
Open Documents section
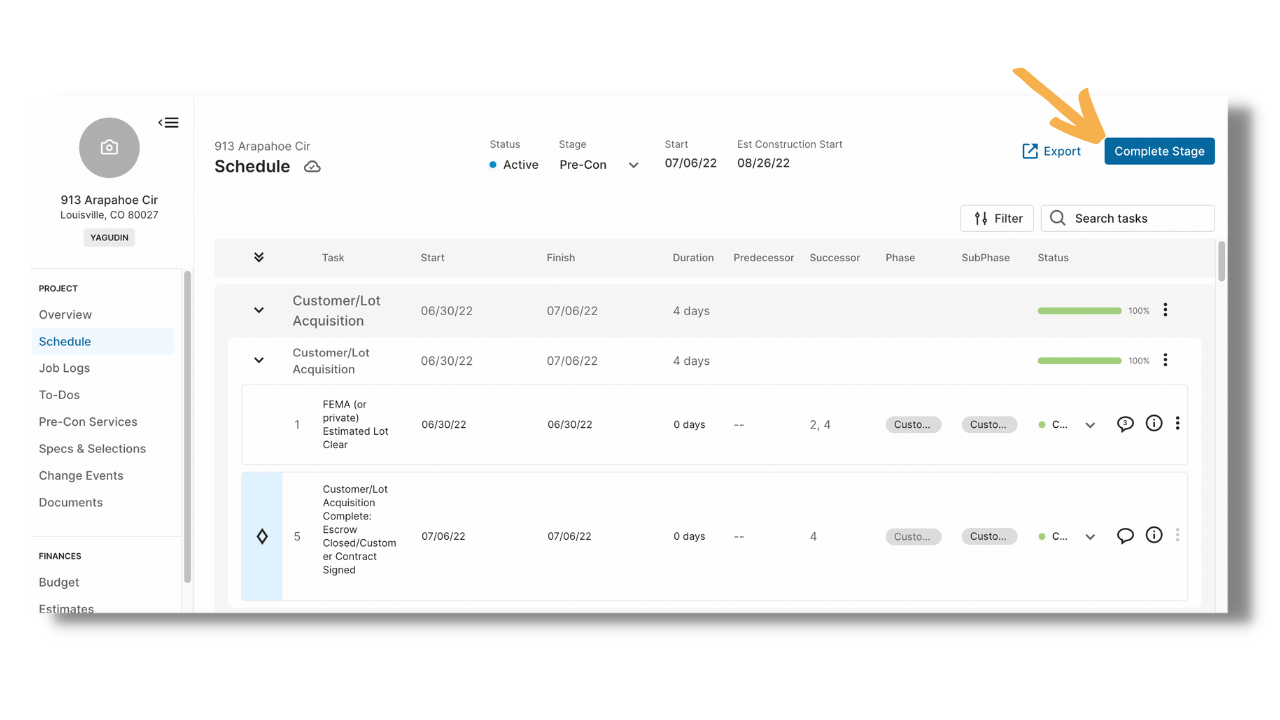pyautogui.click(x=71, y=503)
